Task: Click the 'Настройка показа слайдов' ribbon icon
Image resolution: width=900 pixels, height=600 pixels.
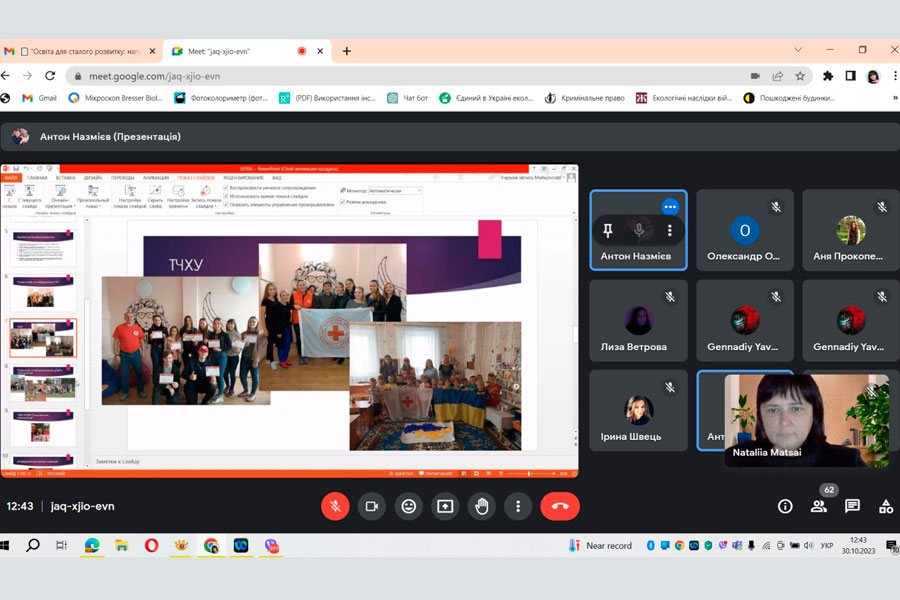Action: (x=130, y=196)
